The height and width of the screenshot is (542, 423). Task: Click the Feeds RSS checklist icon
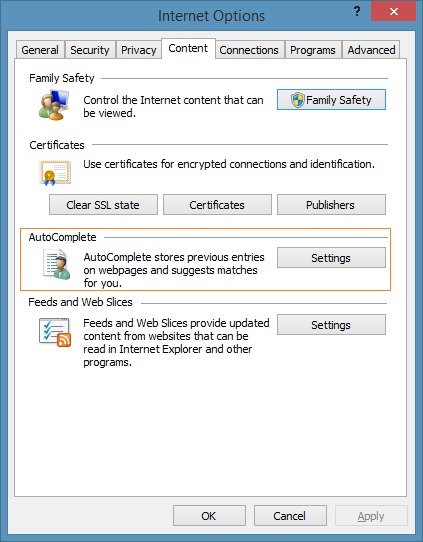(55, 332)
